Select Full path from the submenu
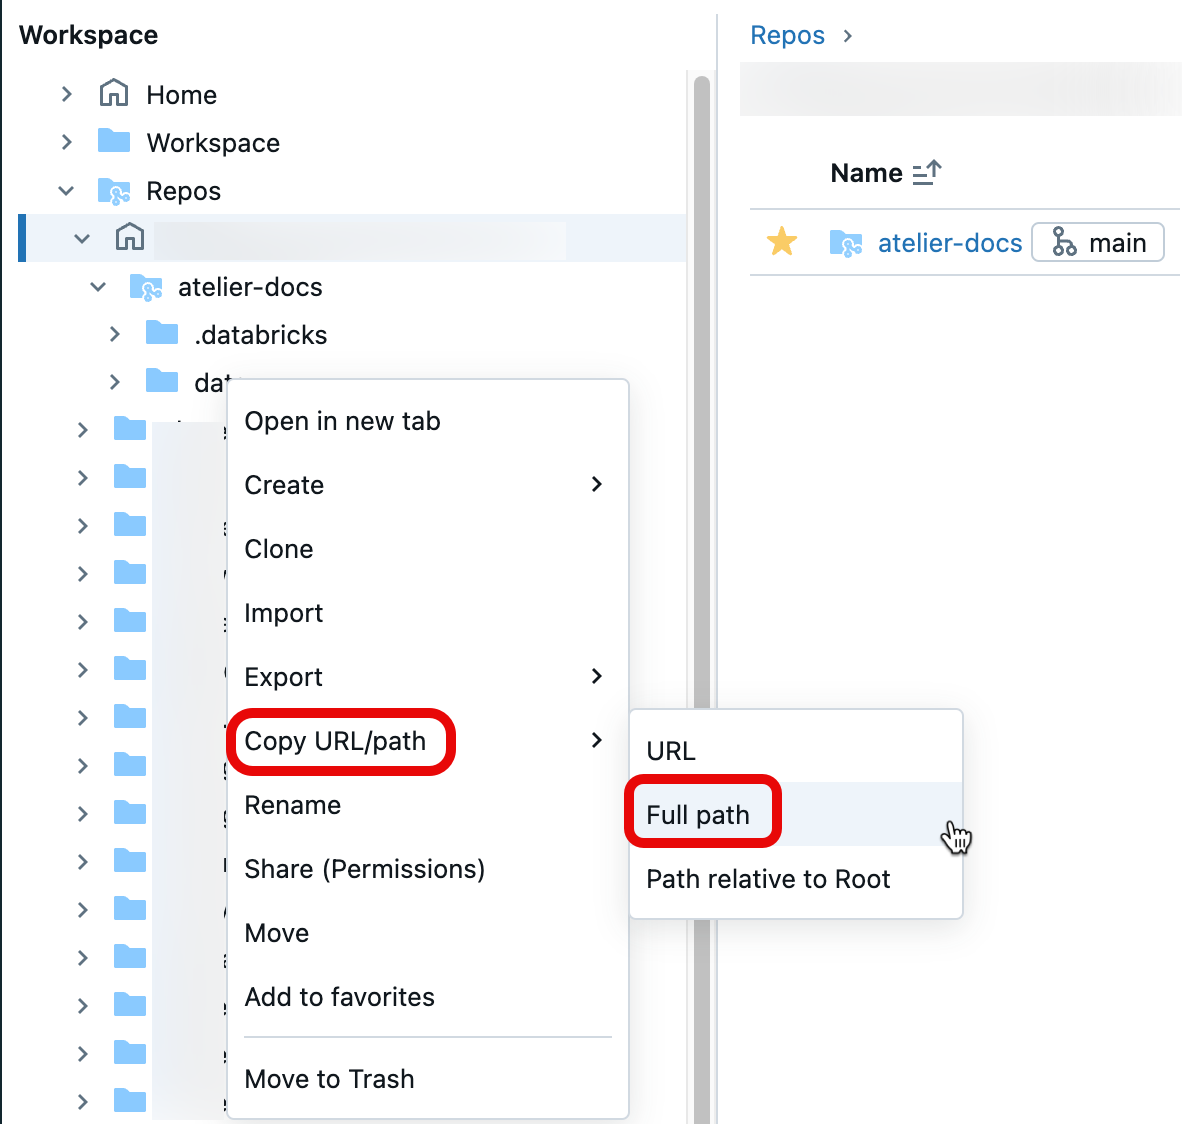This screenshot has width=1182, height=1124. click(698, 815)
